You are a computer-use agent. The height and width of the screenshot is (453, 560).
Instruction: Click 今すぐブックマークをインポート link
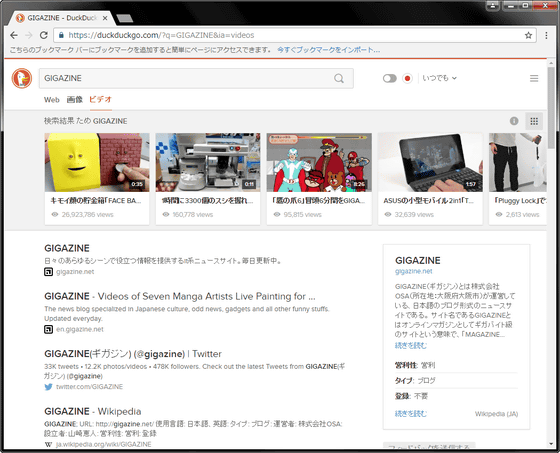click(x=329, y=50)
